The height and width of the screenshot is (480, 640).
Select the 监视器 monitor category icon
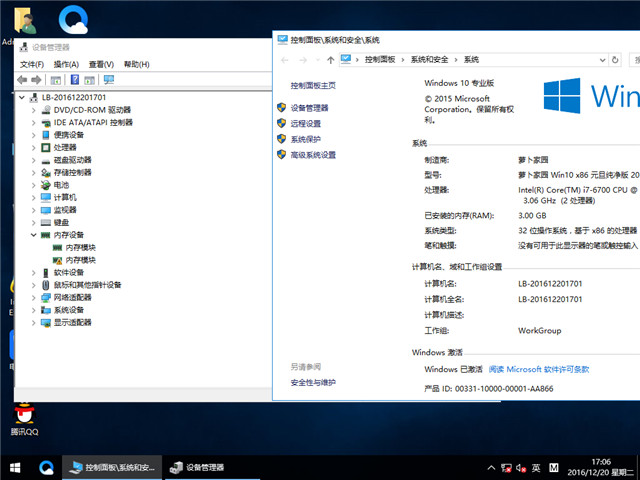tap(46, 210)
